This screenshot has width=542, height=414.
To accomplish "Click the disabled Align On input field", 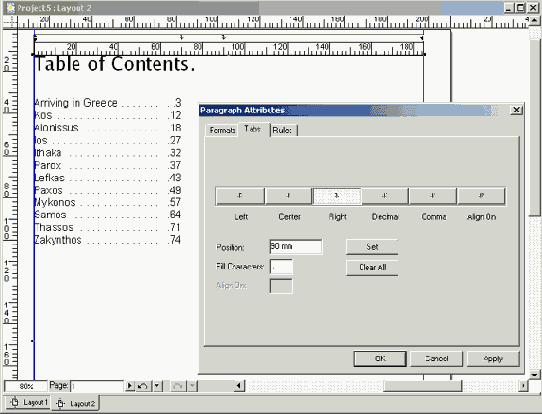I will click(281, 286).
